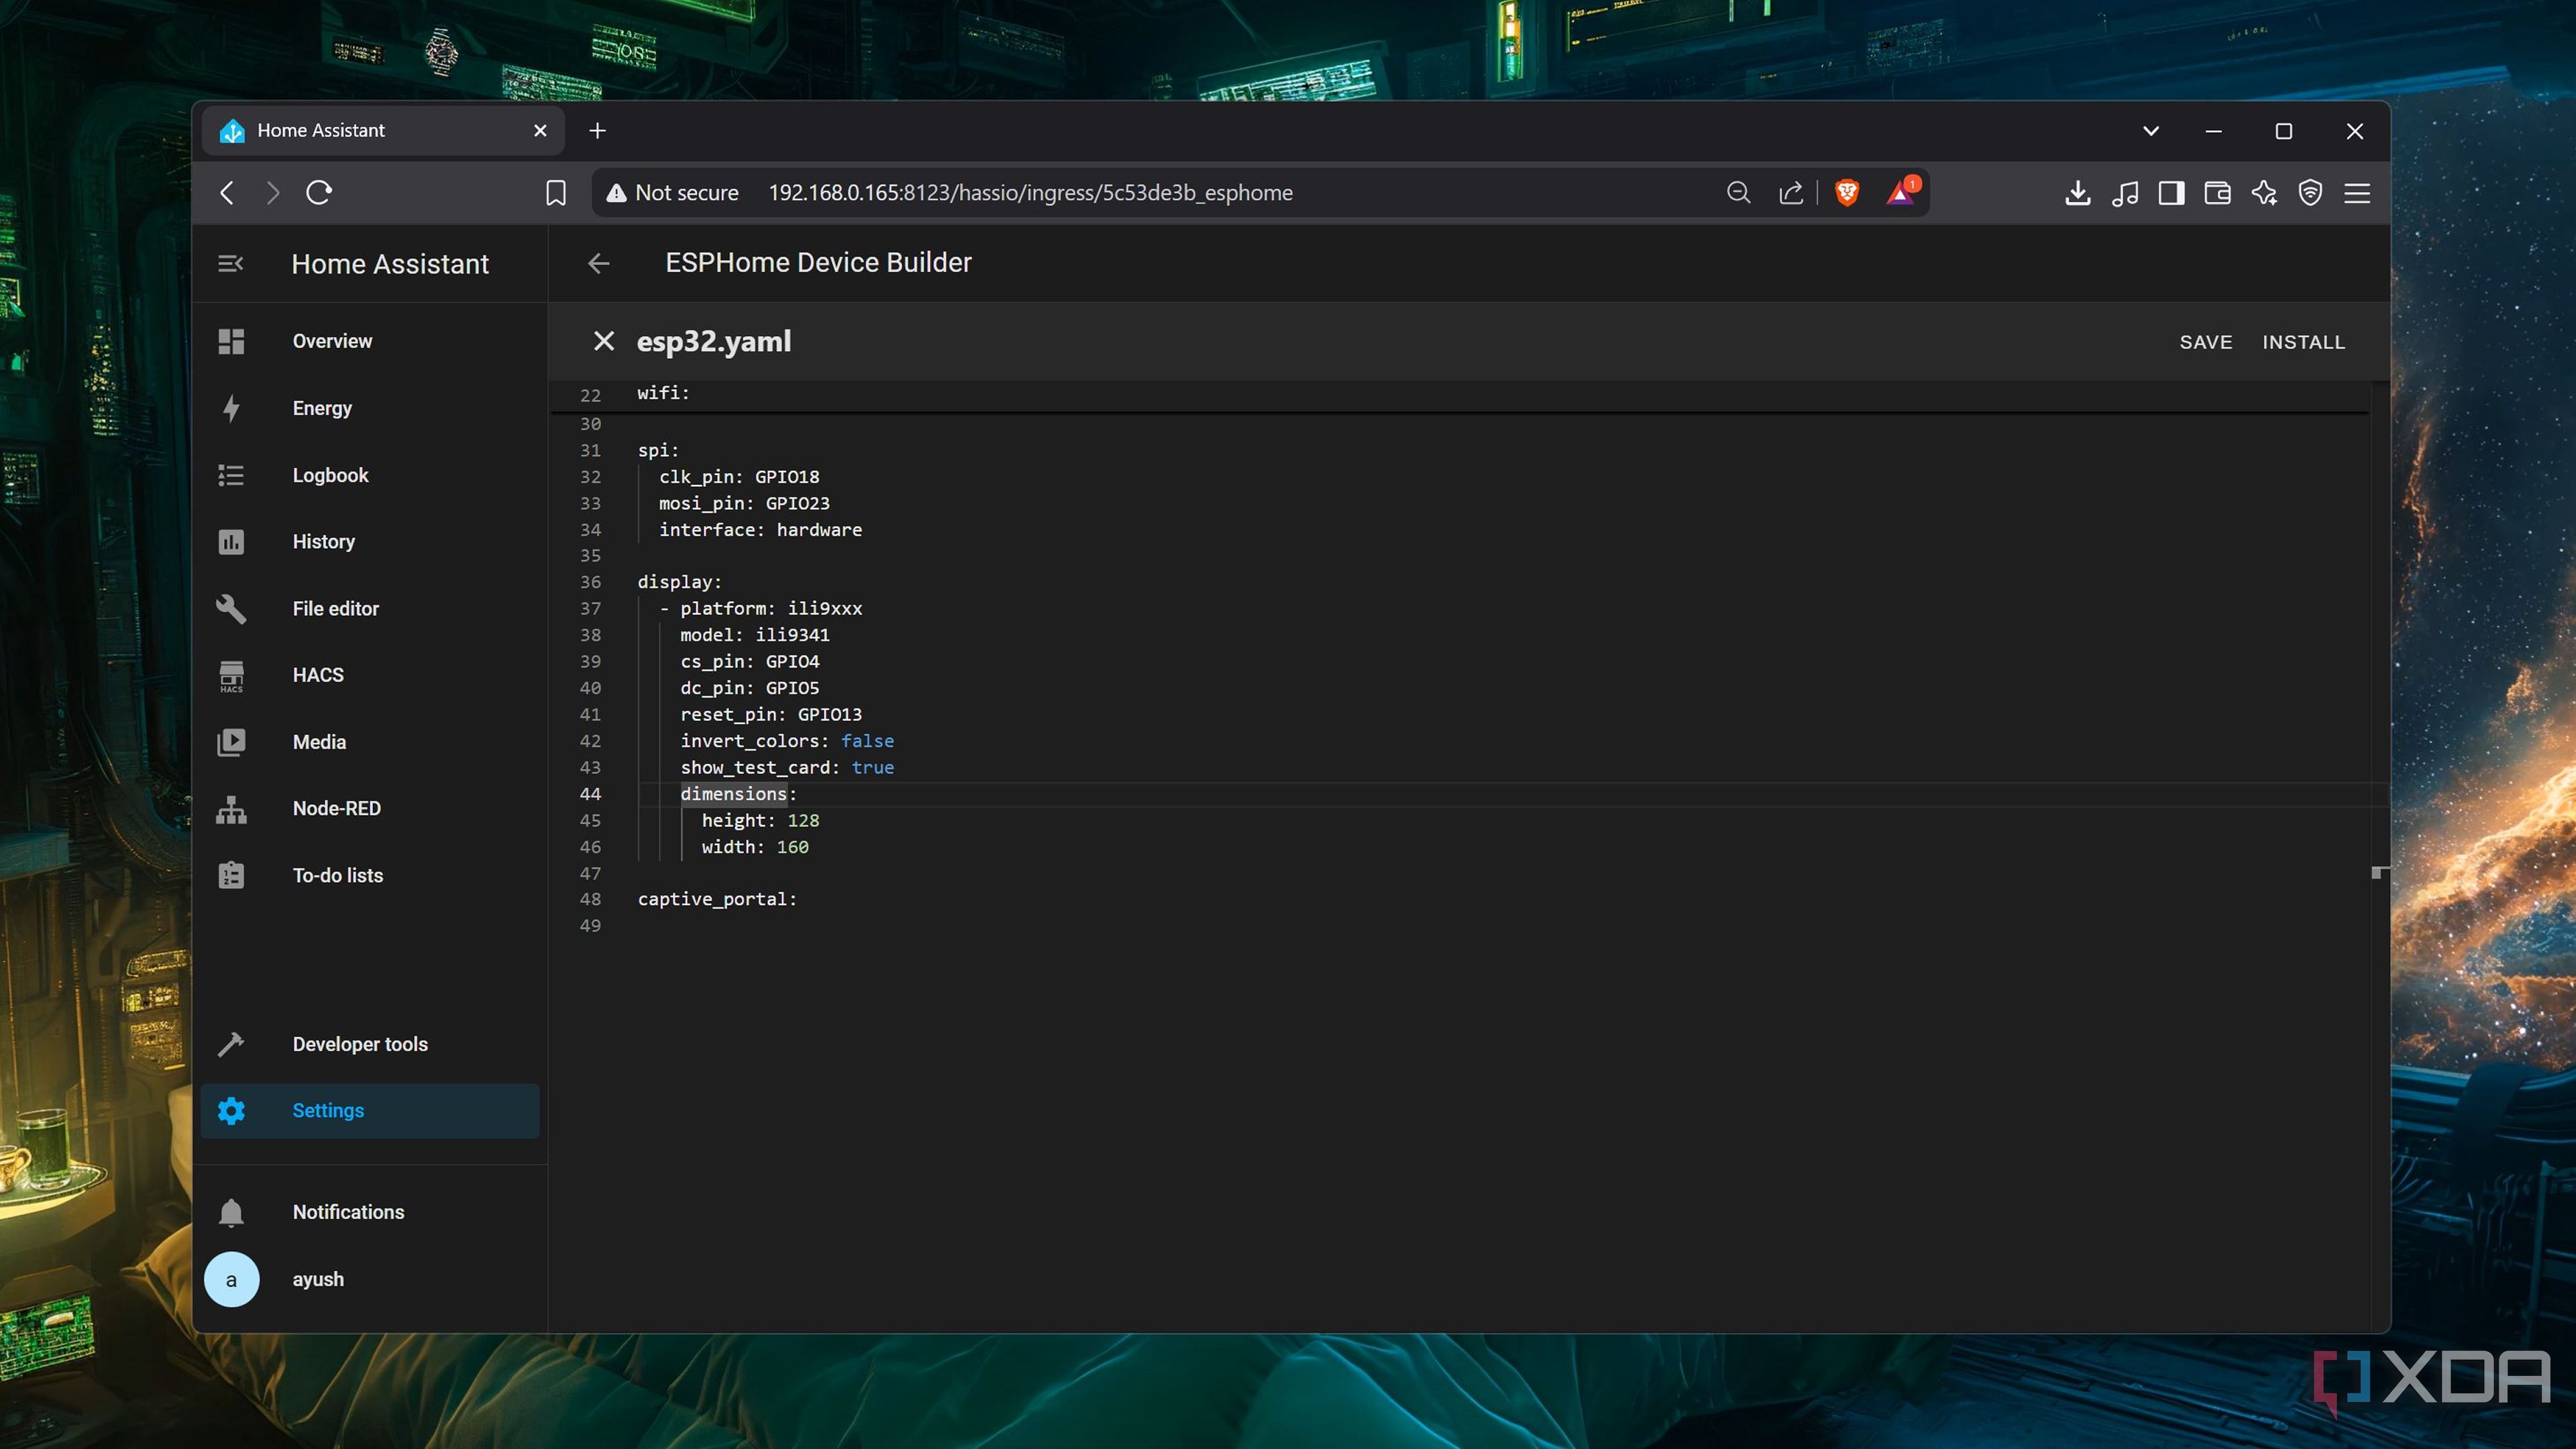Click the browser address bar URL
This screenshot has width=2576, height=1449.
click(1030, 193)
